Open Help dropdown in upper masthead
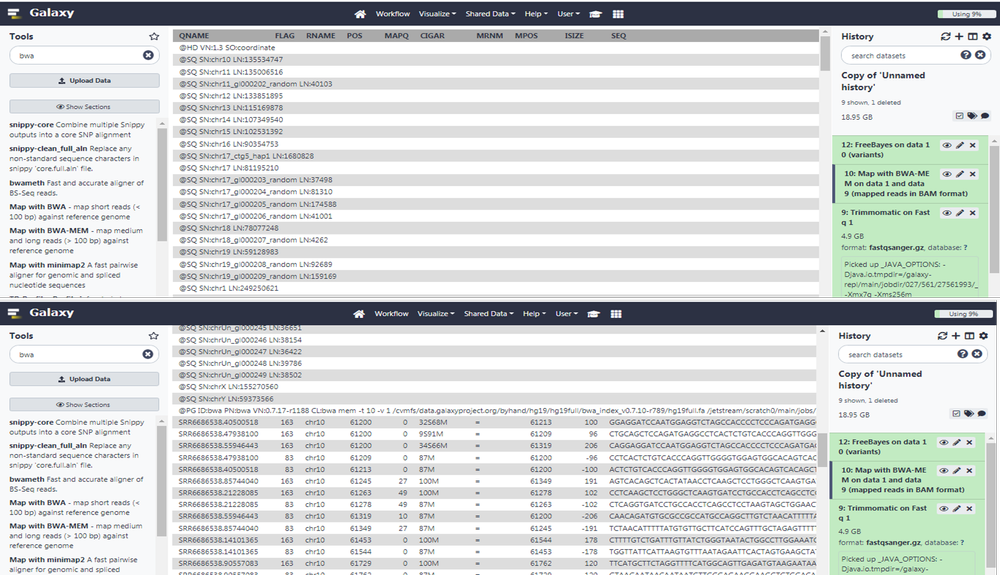This screenshot has width=1000, height=575. tap(536, 14)
